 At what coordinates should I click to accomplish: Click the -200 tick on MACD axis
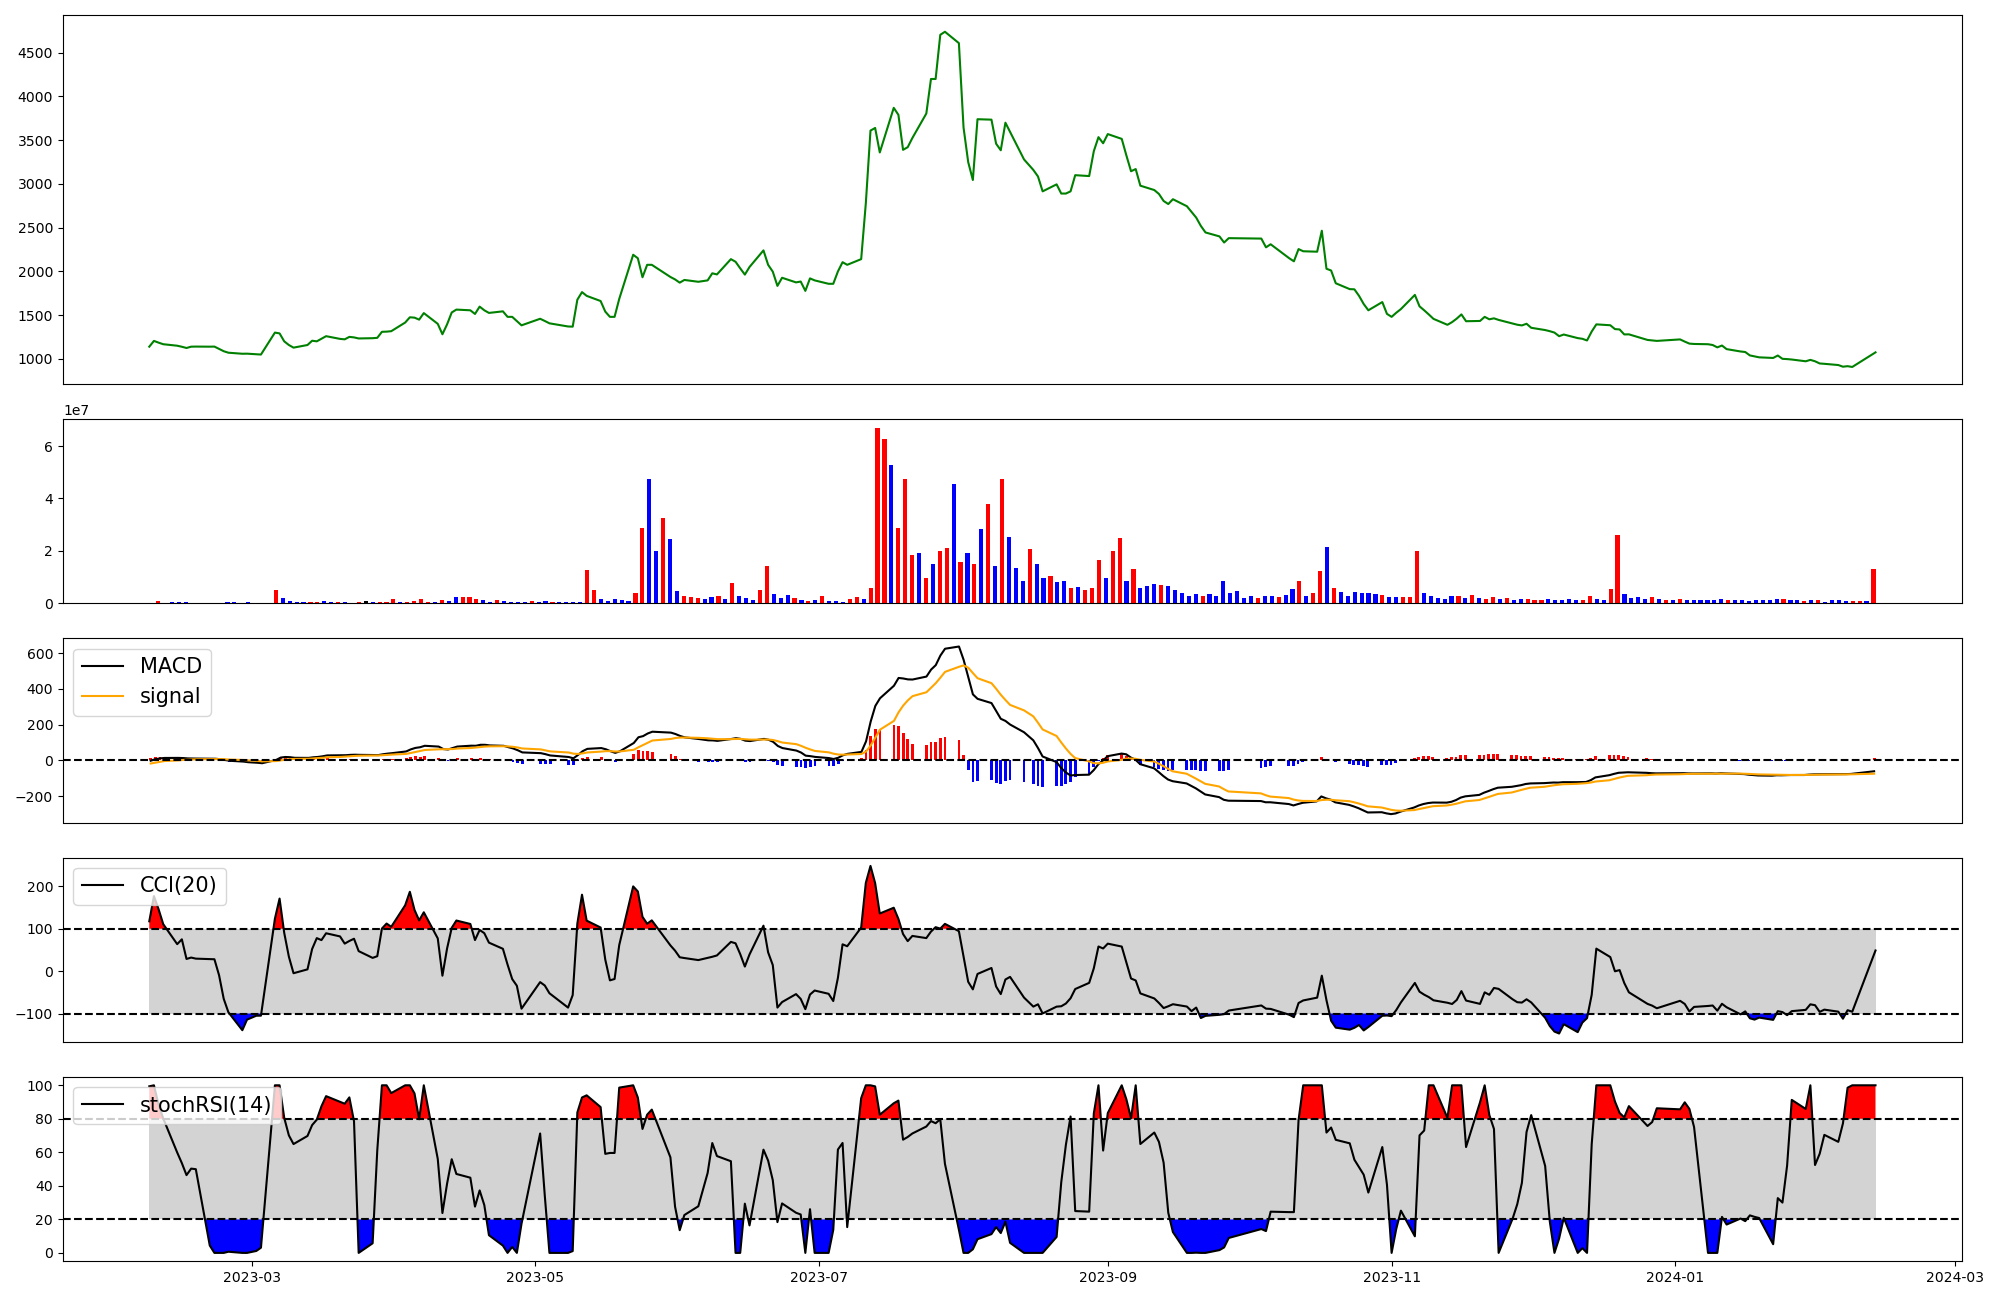point(36,796)
